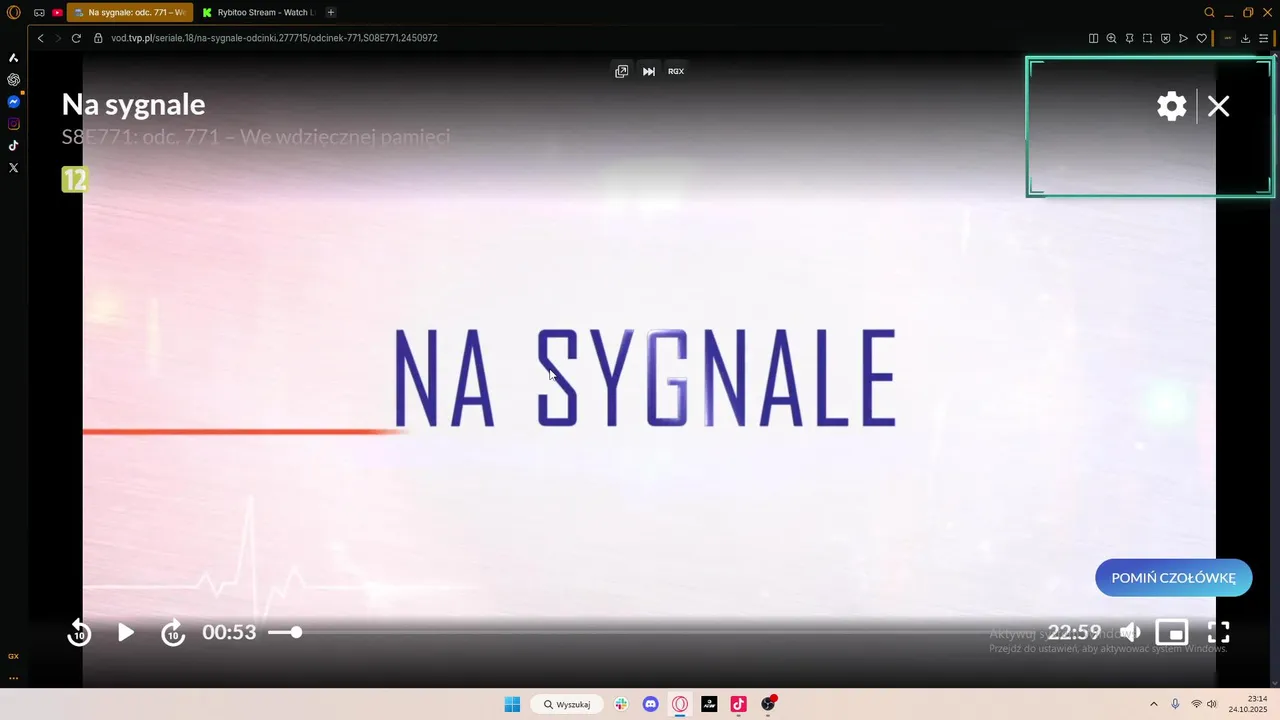Image resolution: width=1280 pixels, height=720 pixels.
Task: Enter fullscreen video mode
Action: [1218, 632]
